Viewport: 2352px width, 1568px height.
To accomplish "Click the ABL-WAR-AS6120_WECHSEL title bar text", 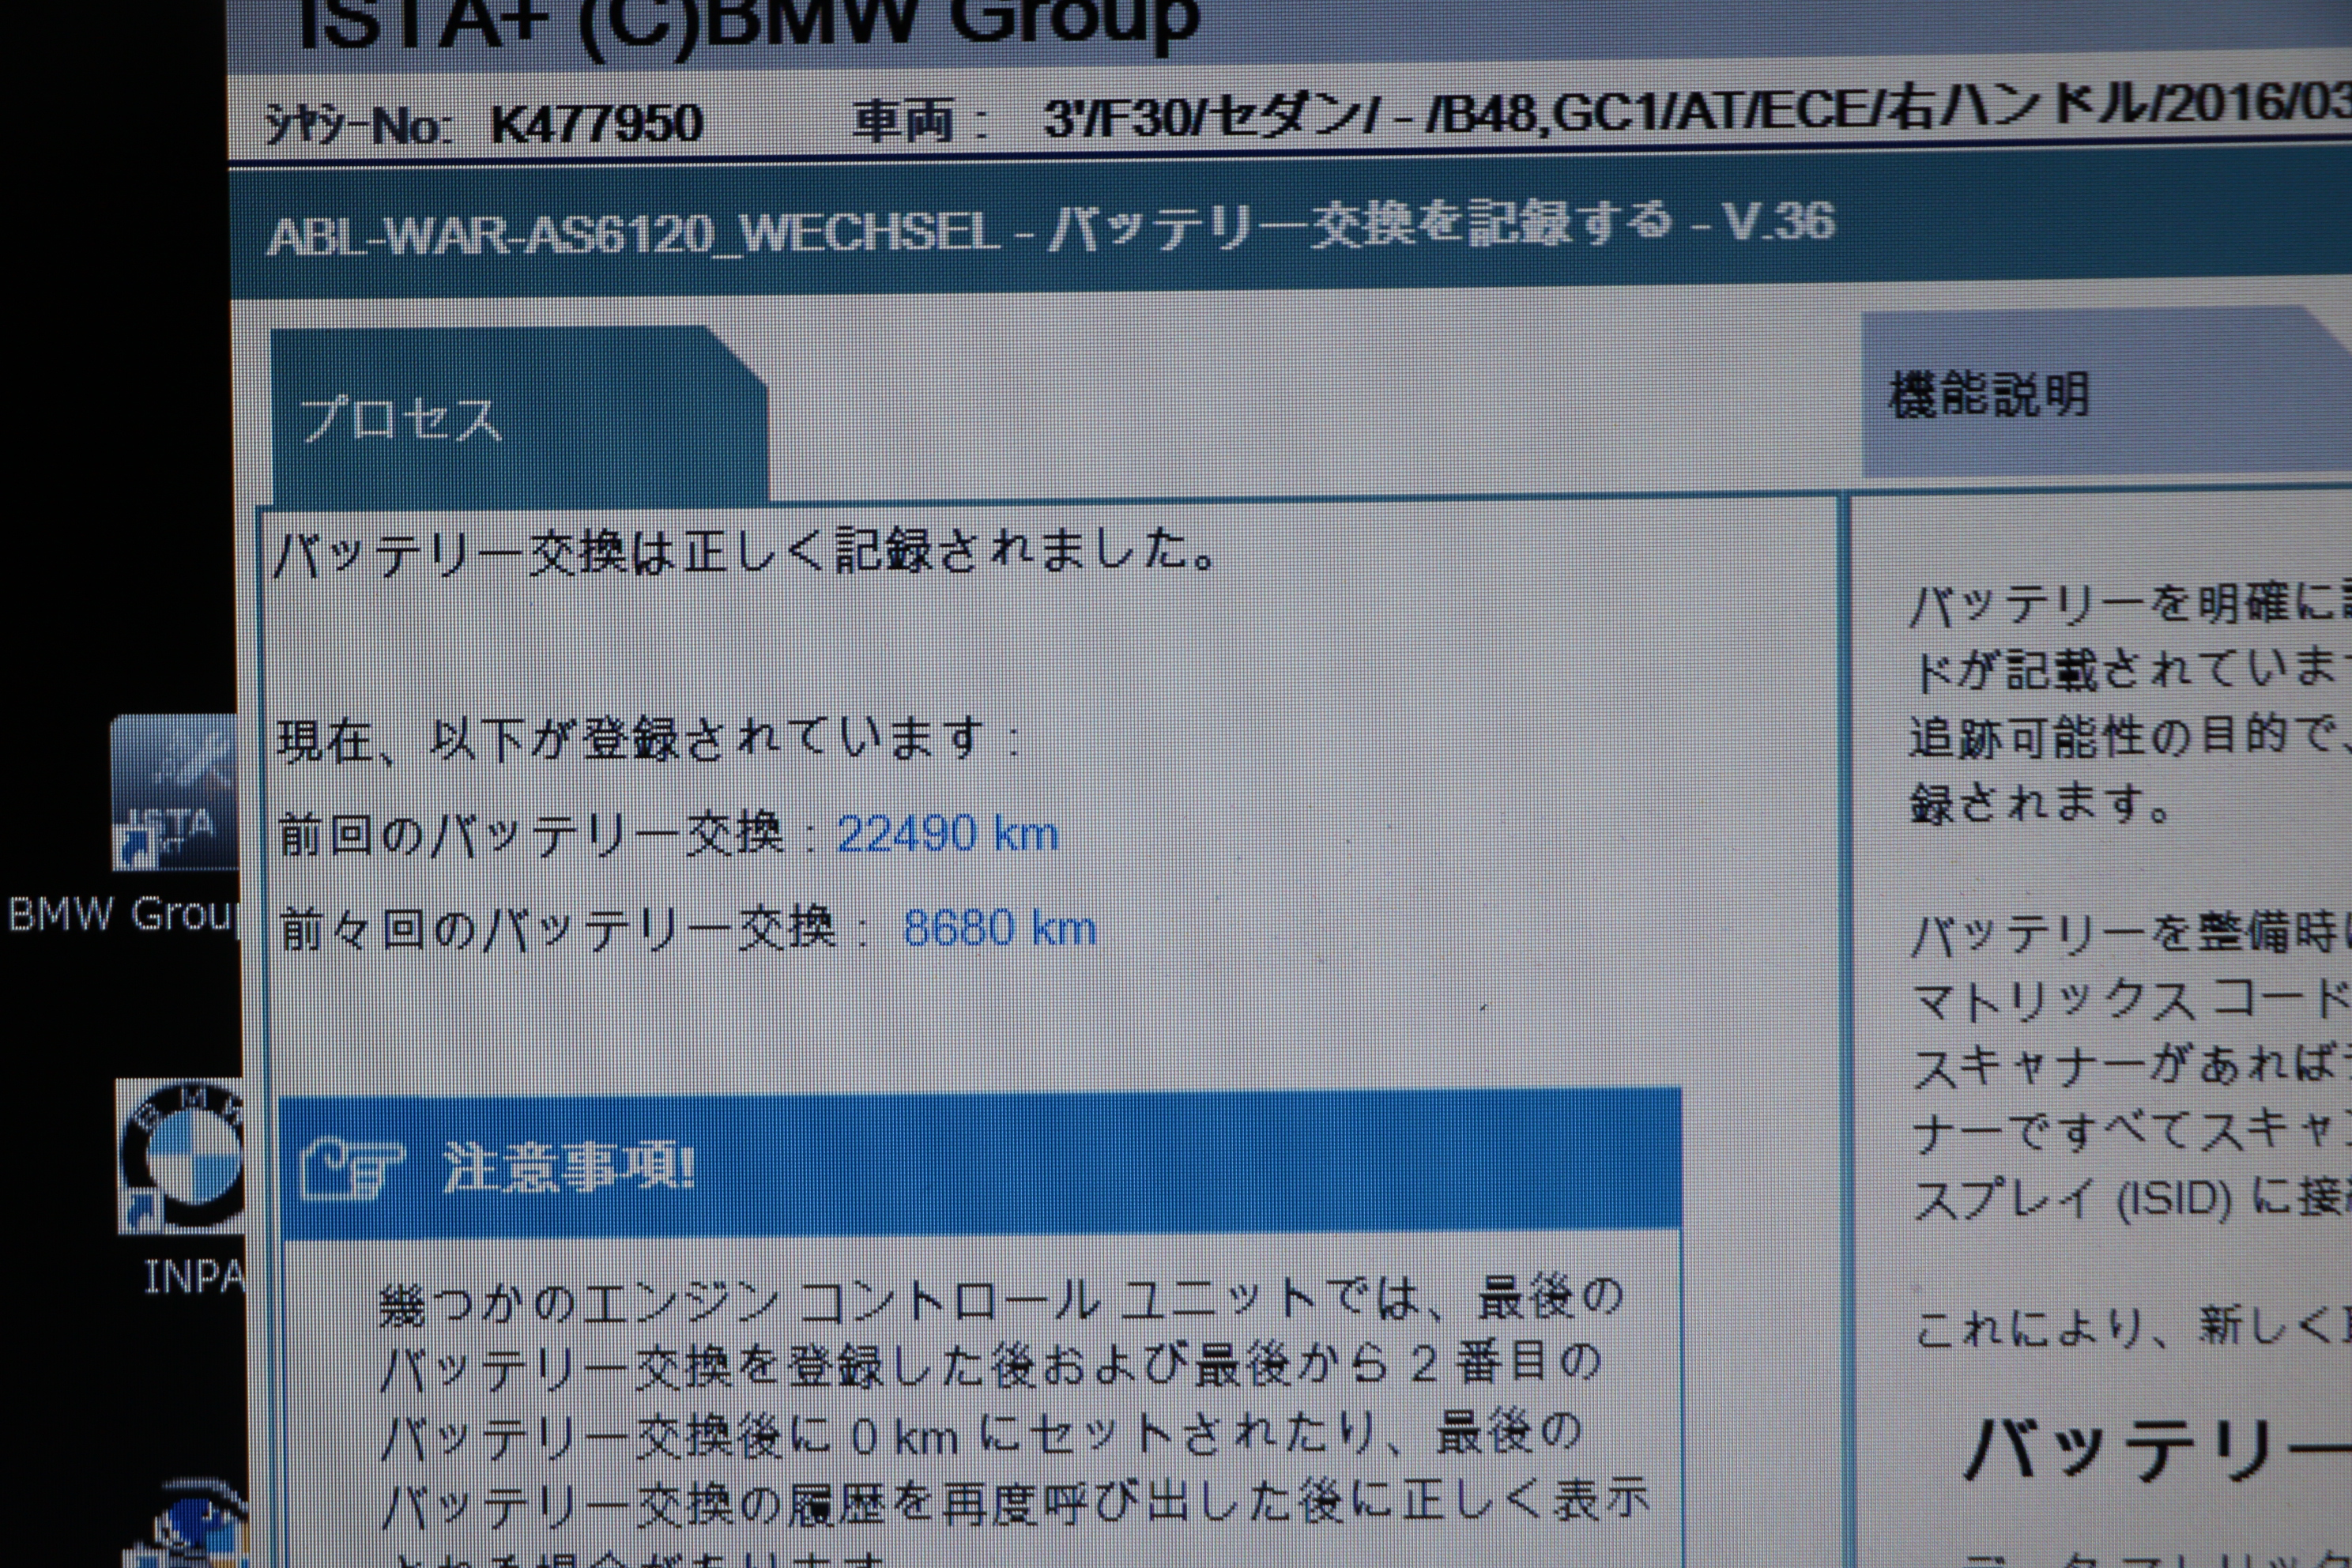I will click(1050, 228).
